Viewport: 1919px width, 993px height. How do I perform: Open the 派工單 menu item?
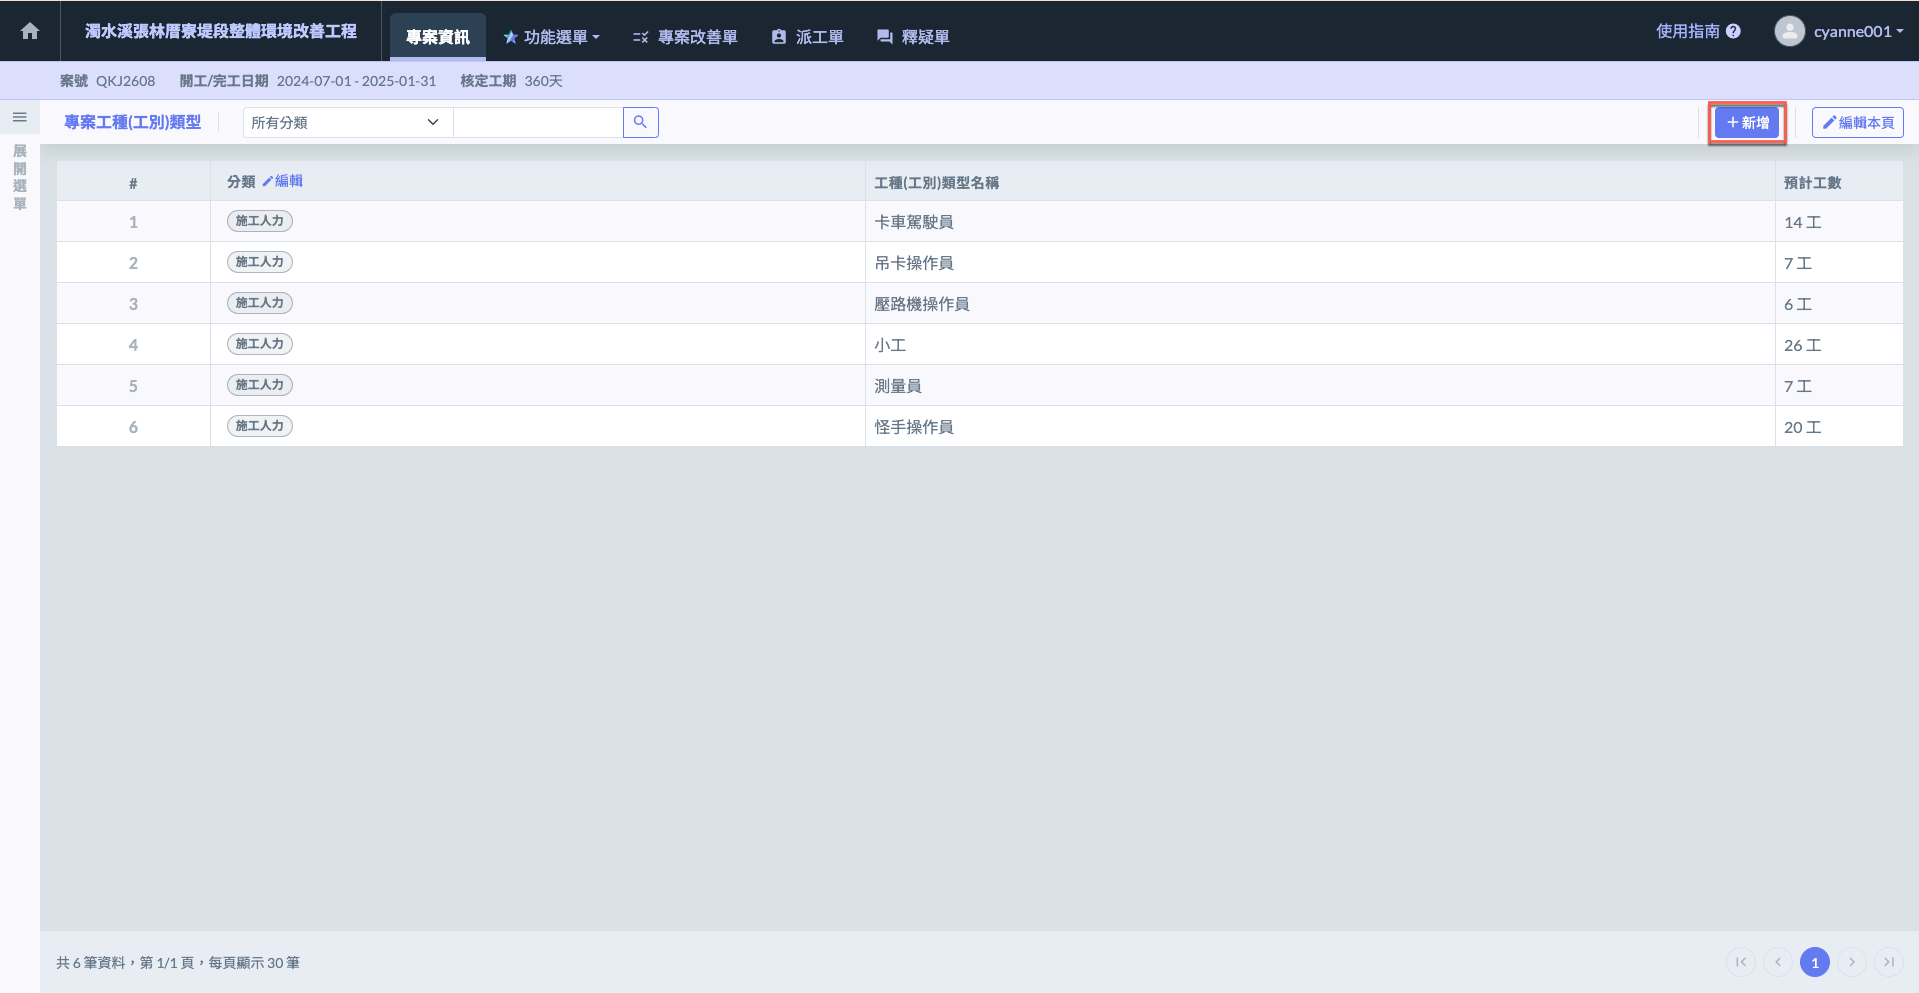pos(807,37)
